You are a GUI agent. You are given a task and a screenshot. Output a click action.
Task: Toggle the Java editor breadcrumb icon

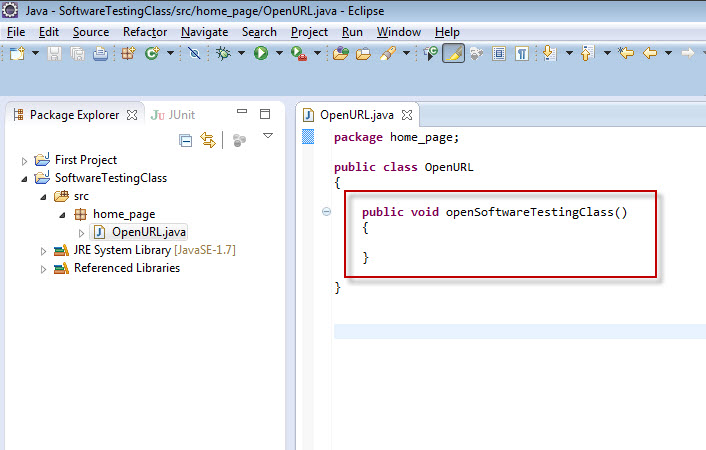[430, 54]
